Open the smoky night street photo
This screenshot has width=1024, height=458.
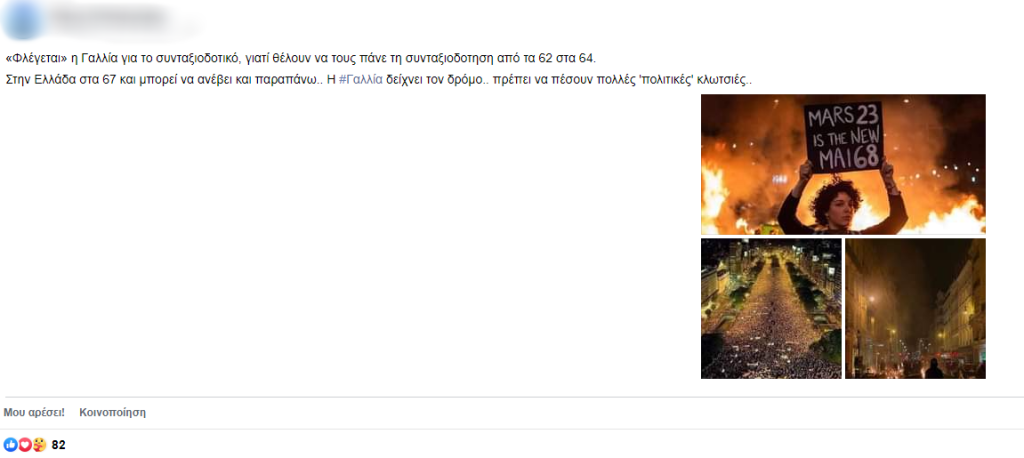915,308
